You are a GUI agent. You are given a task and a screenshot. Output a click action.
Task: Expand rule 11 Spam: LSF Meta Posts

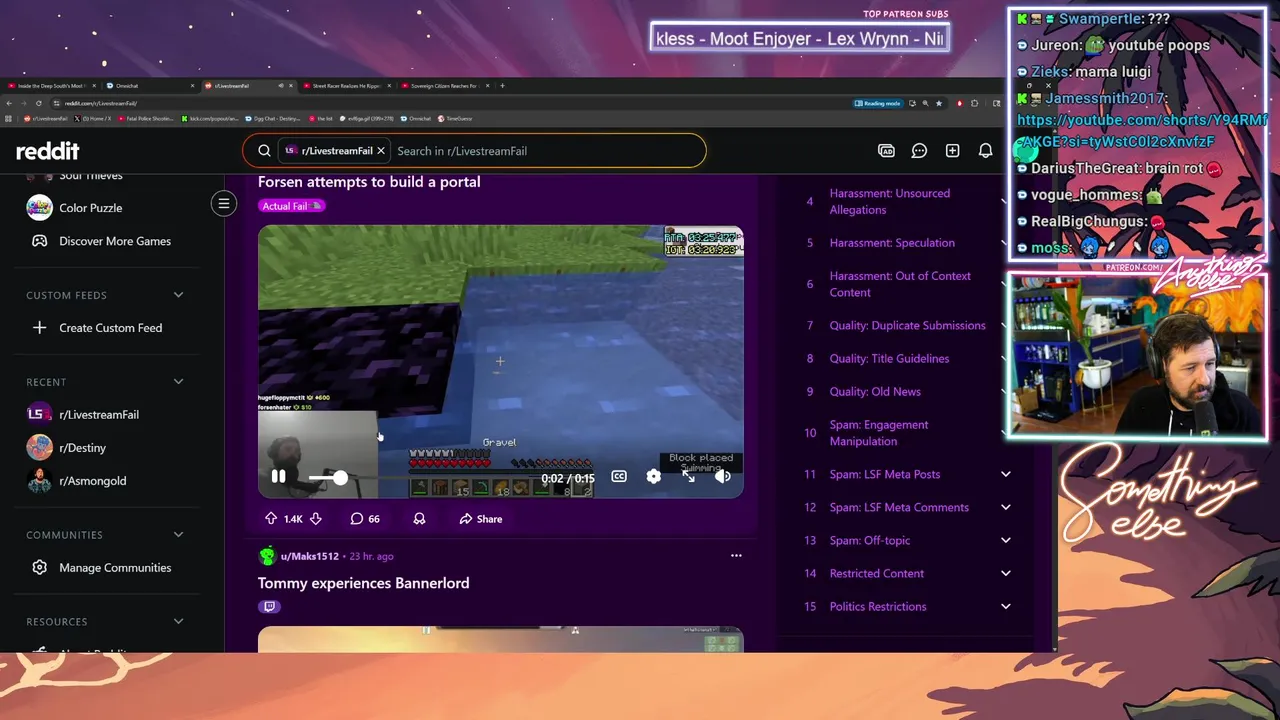pyautogui.click(x=1005, y=474)
